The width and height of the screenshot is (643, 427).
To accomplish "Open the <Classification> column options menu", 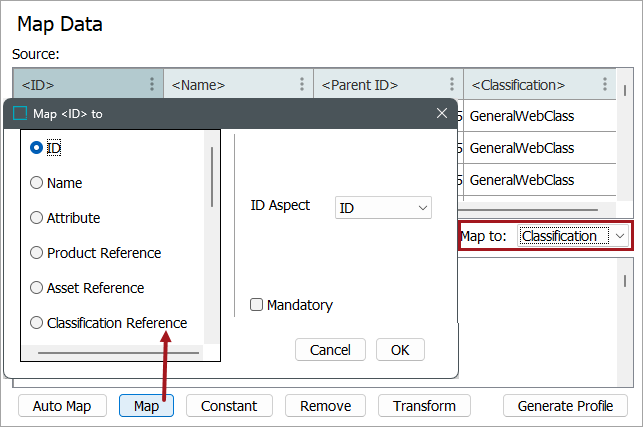I will [x=604, y=84].
